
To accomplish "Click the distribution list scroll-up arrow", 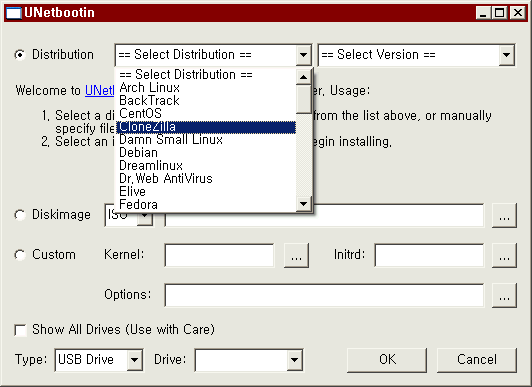I will 303,77.
